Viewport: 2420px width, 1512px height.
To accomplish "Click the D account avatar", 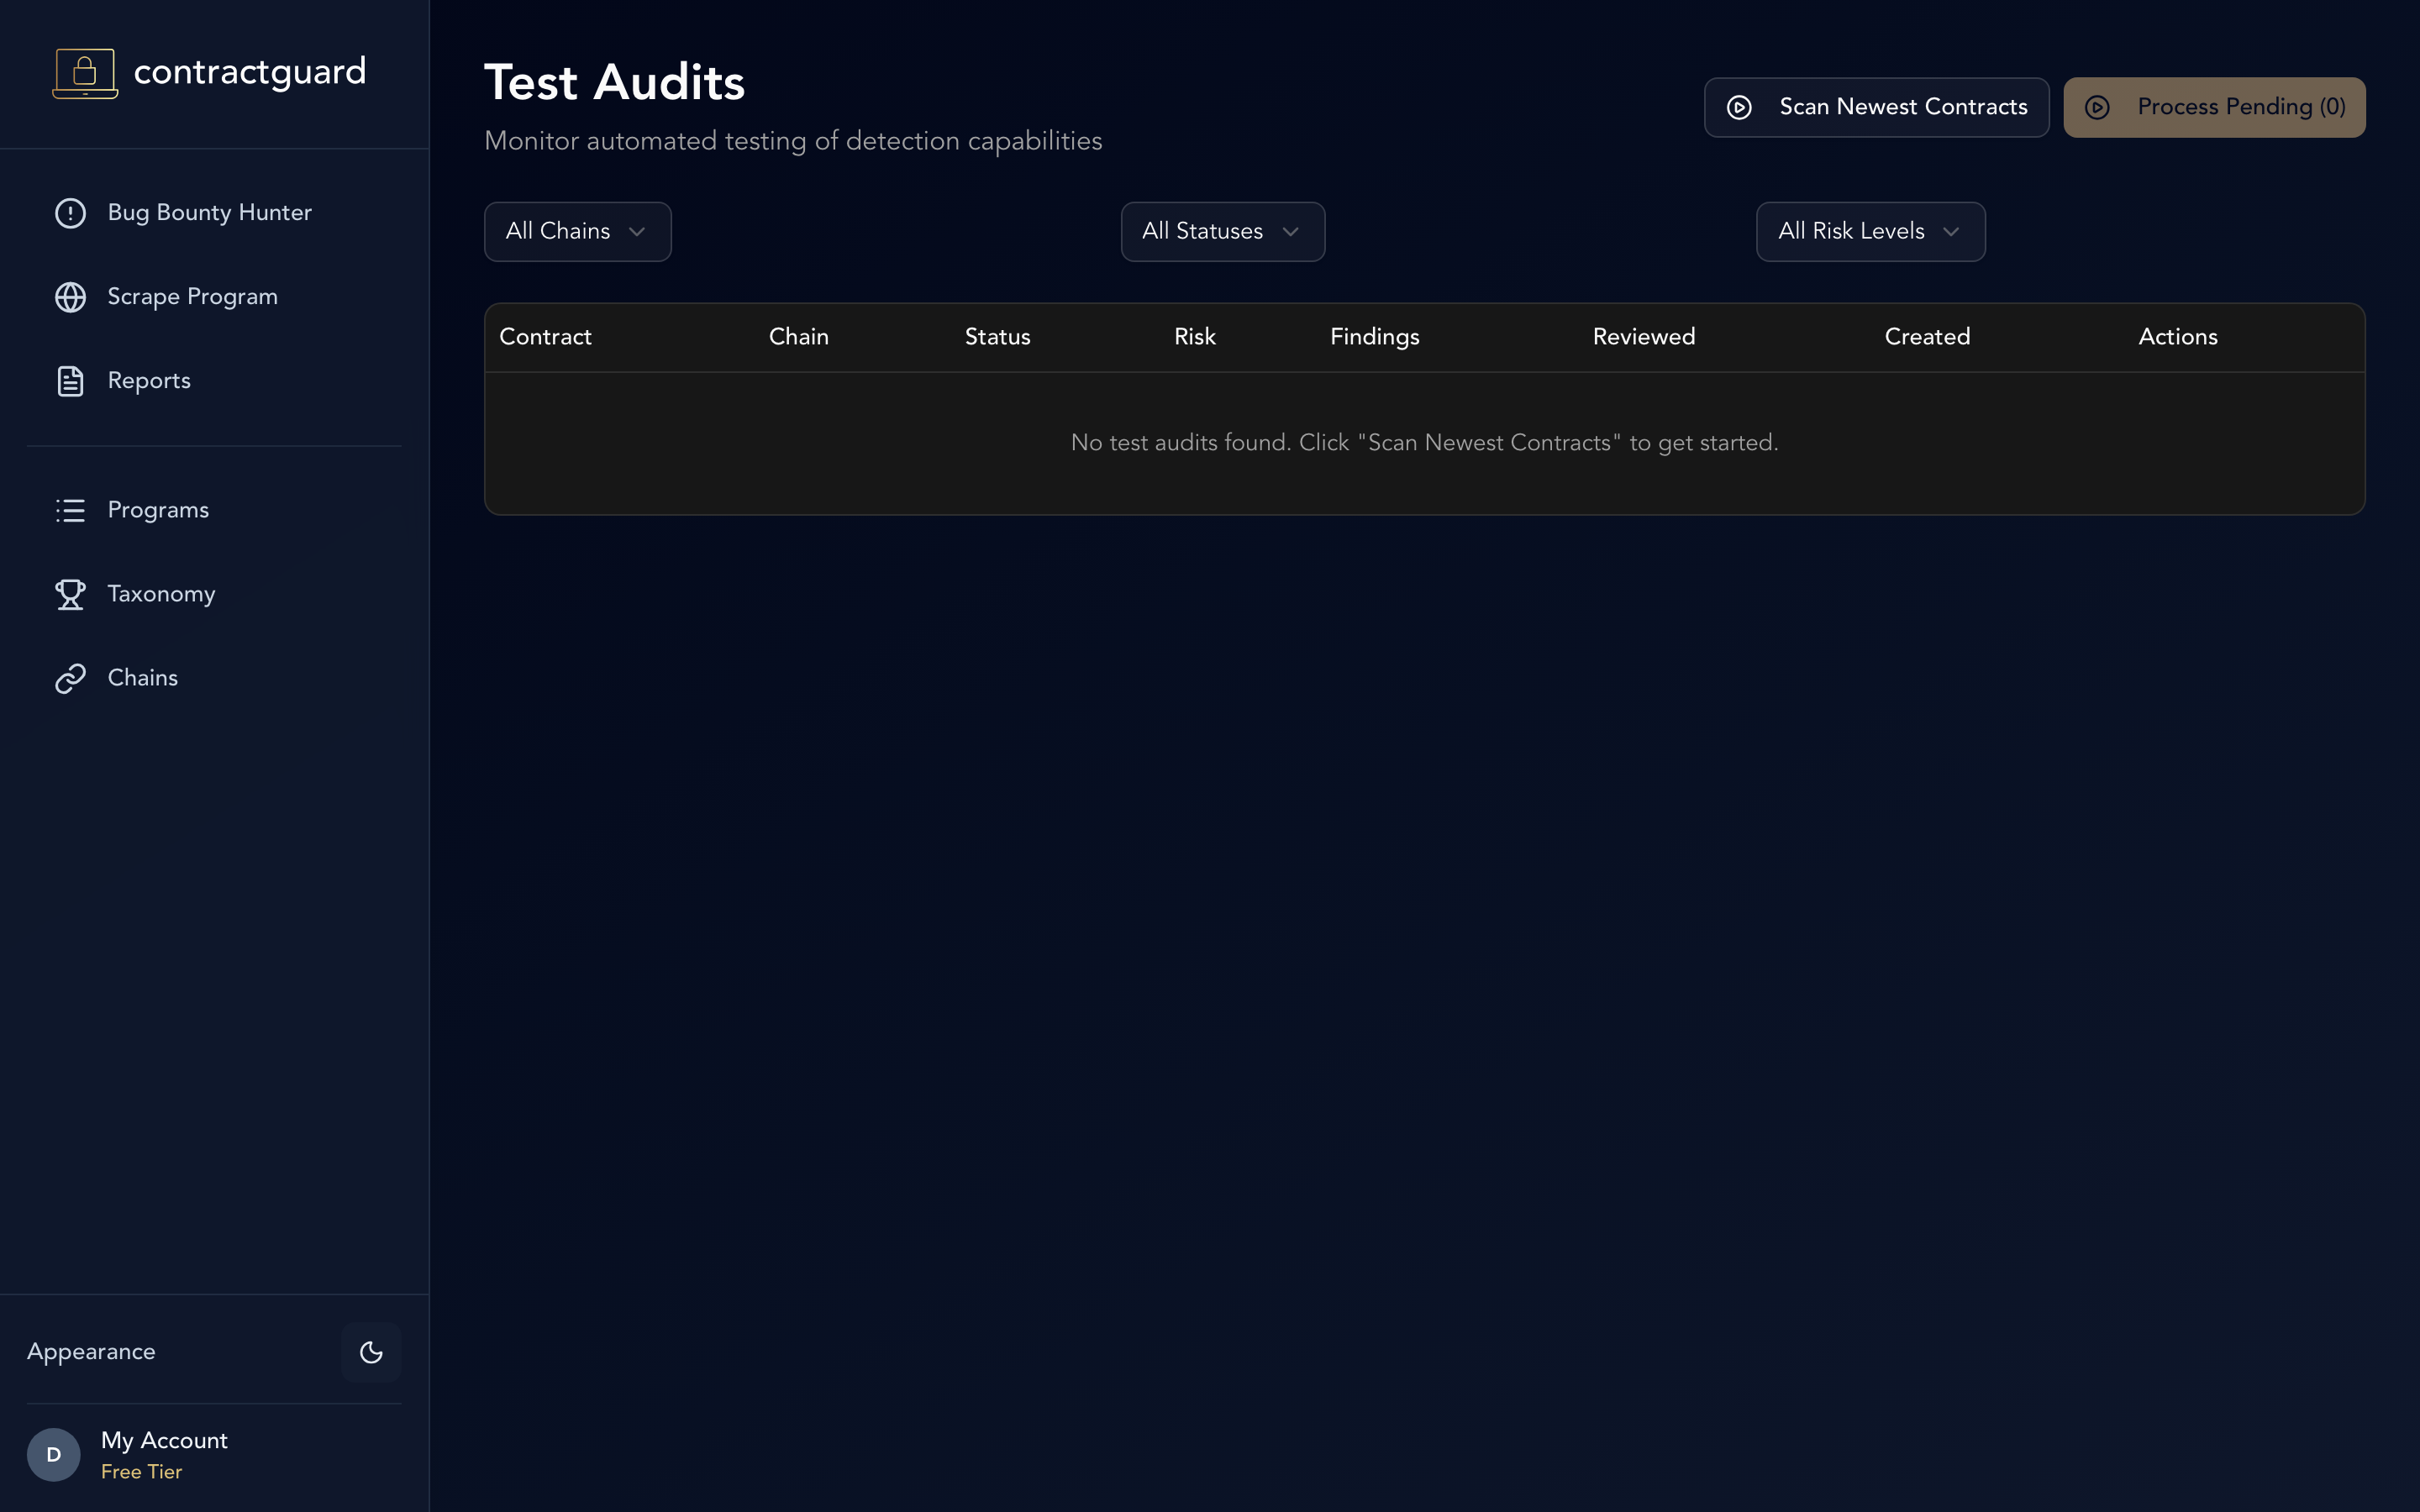I will click(x=54, y=1454).
